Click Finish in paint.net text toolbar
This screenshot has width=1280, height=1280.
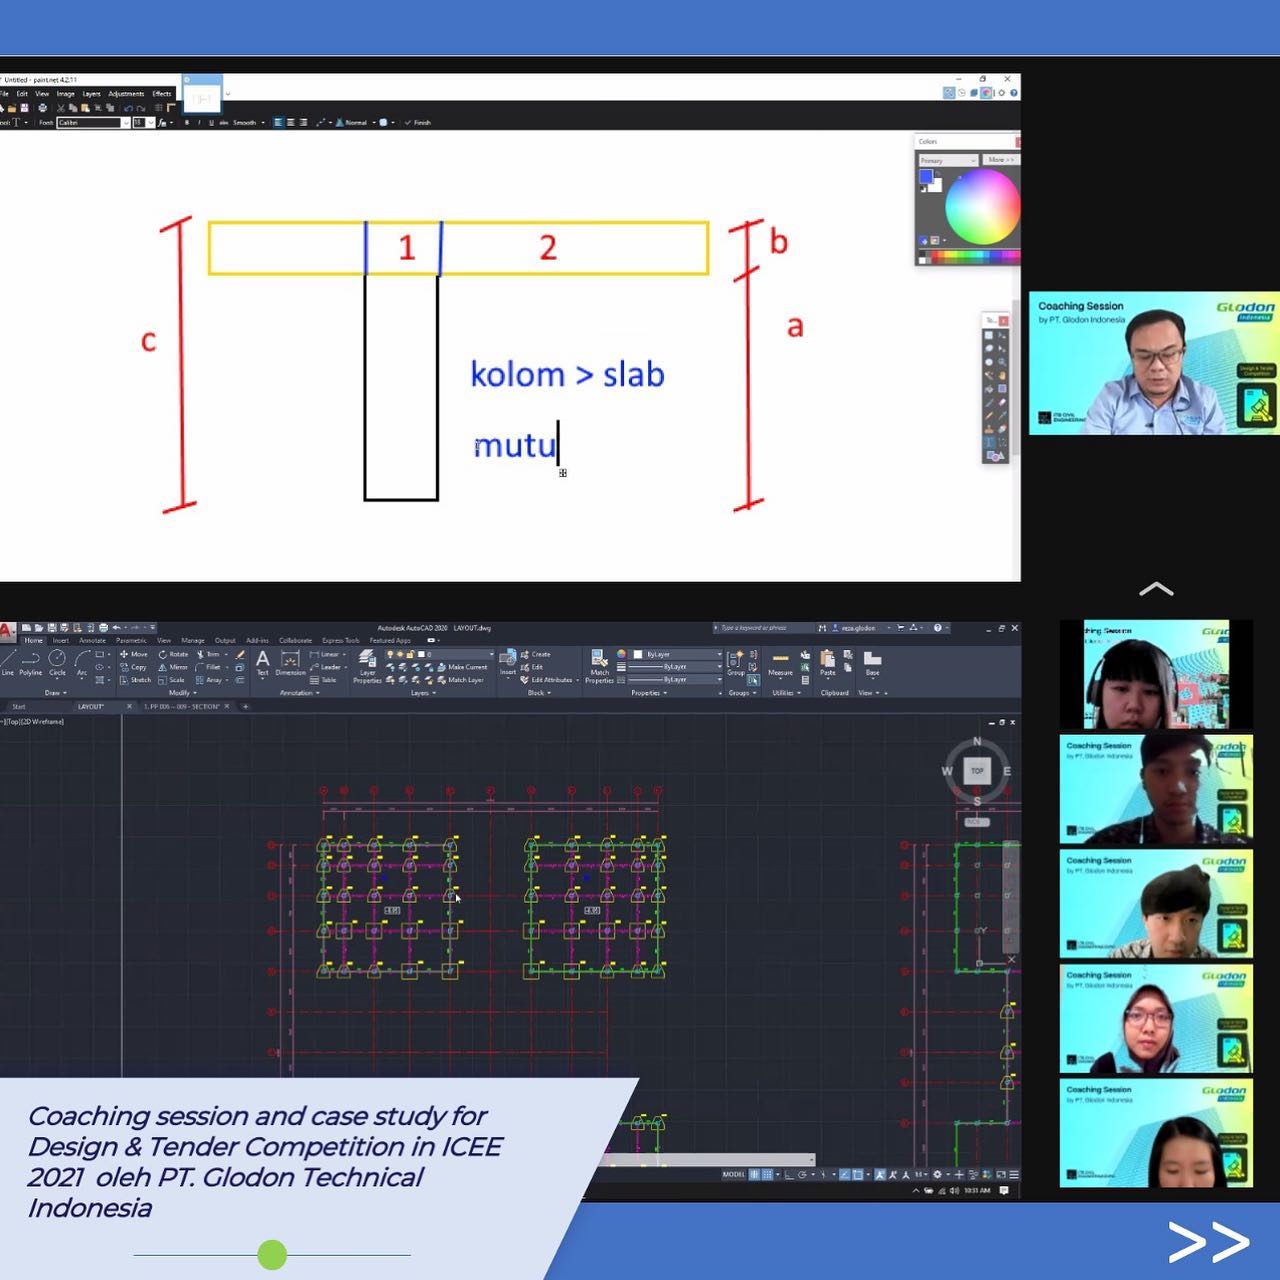[419, 123]
